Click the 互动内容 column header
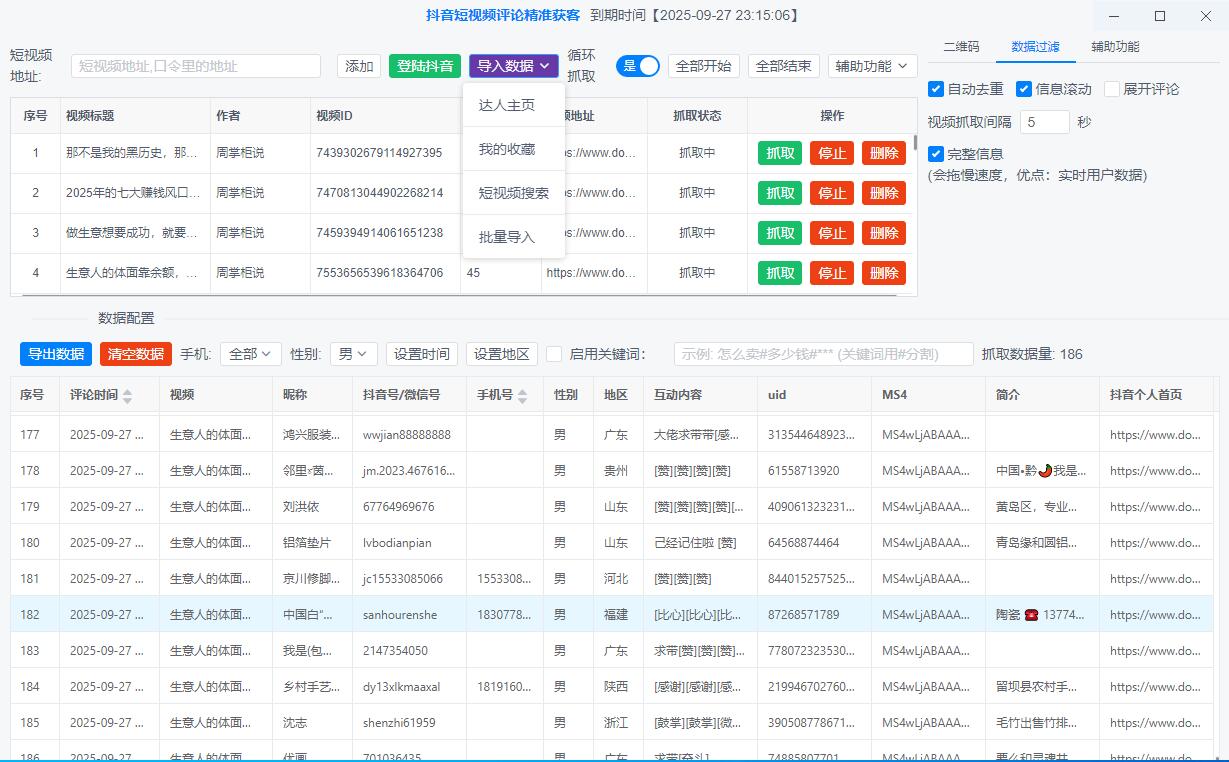 pos(678,395)
